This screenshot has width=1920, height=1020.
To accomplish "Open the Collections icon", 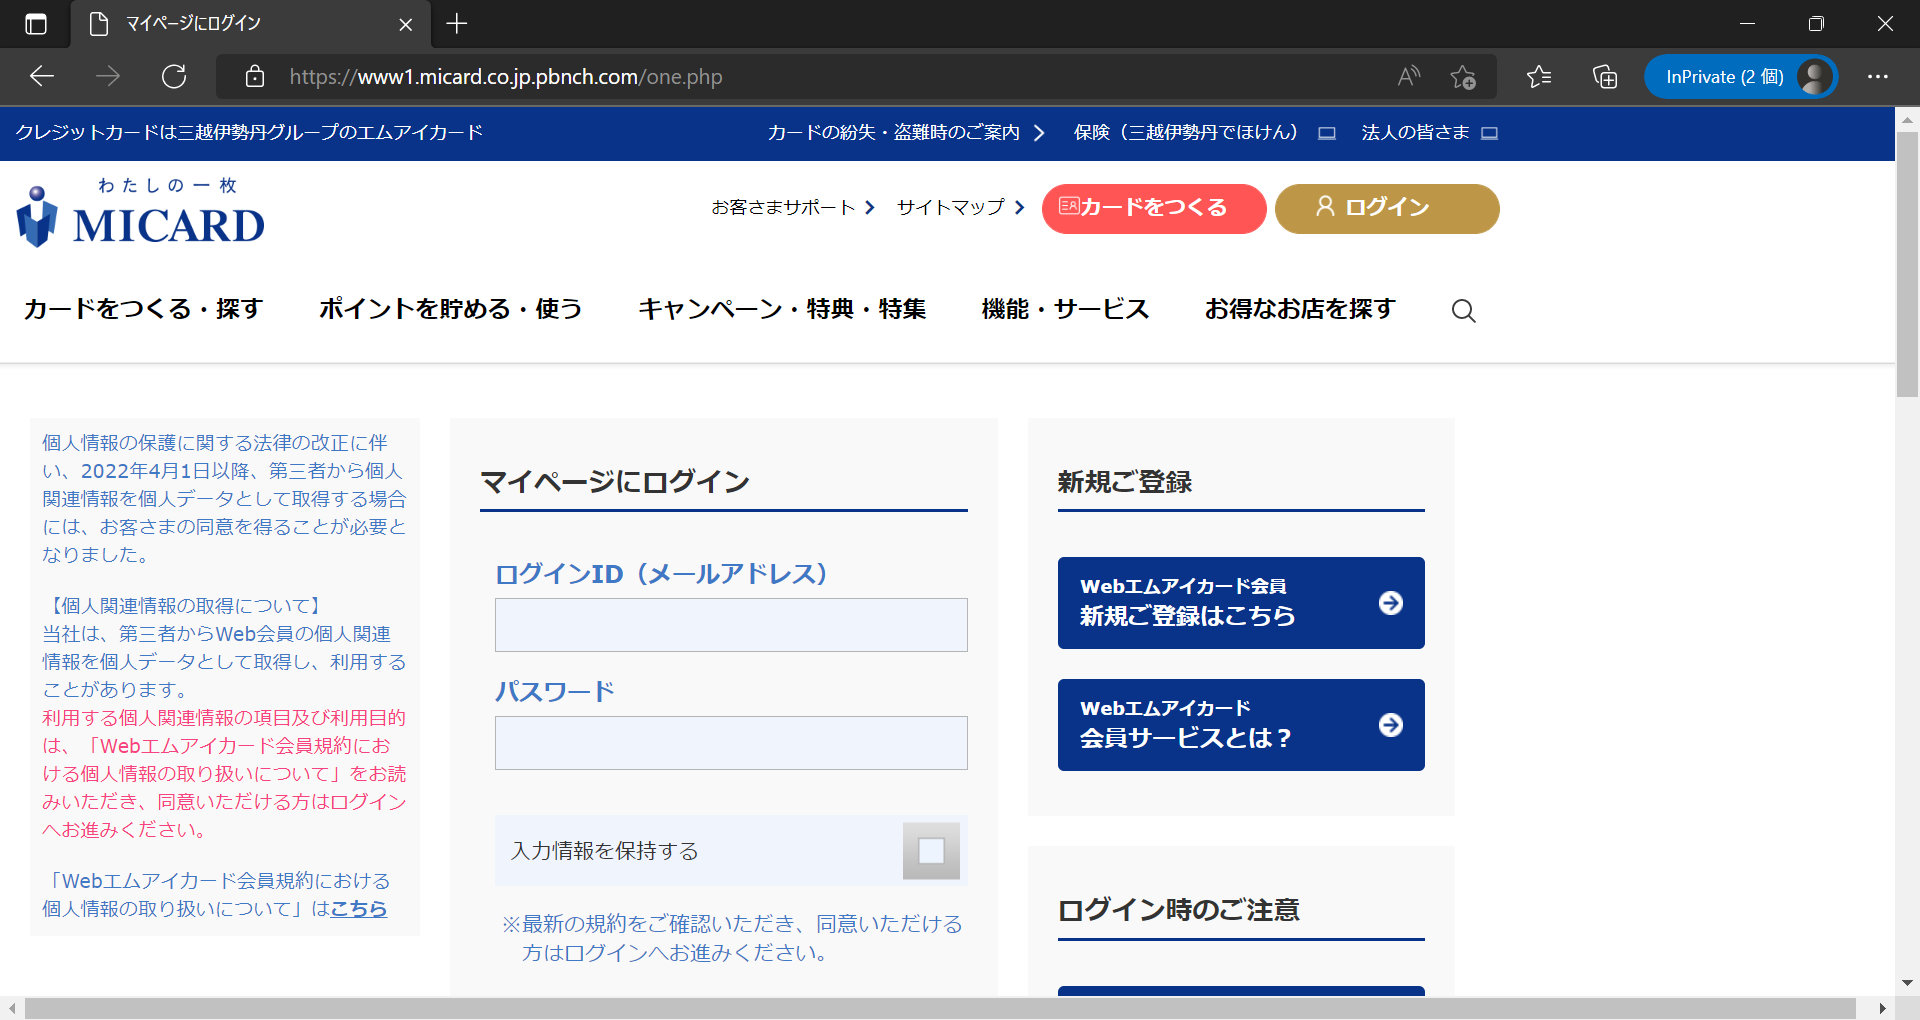I will [x=1605, y=77].
